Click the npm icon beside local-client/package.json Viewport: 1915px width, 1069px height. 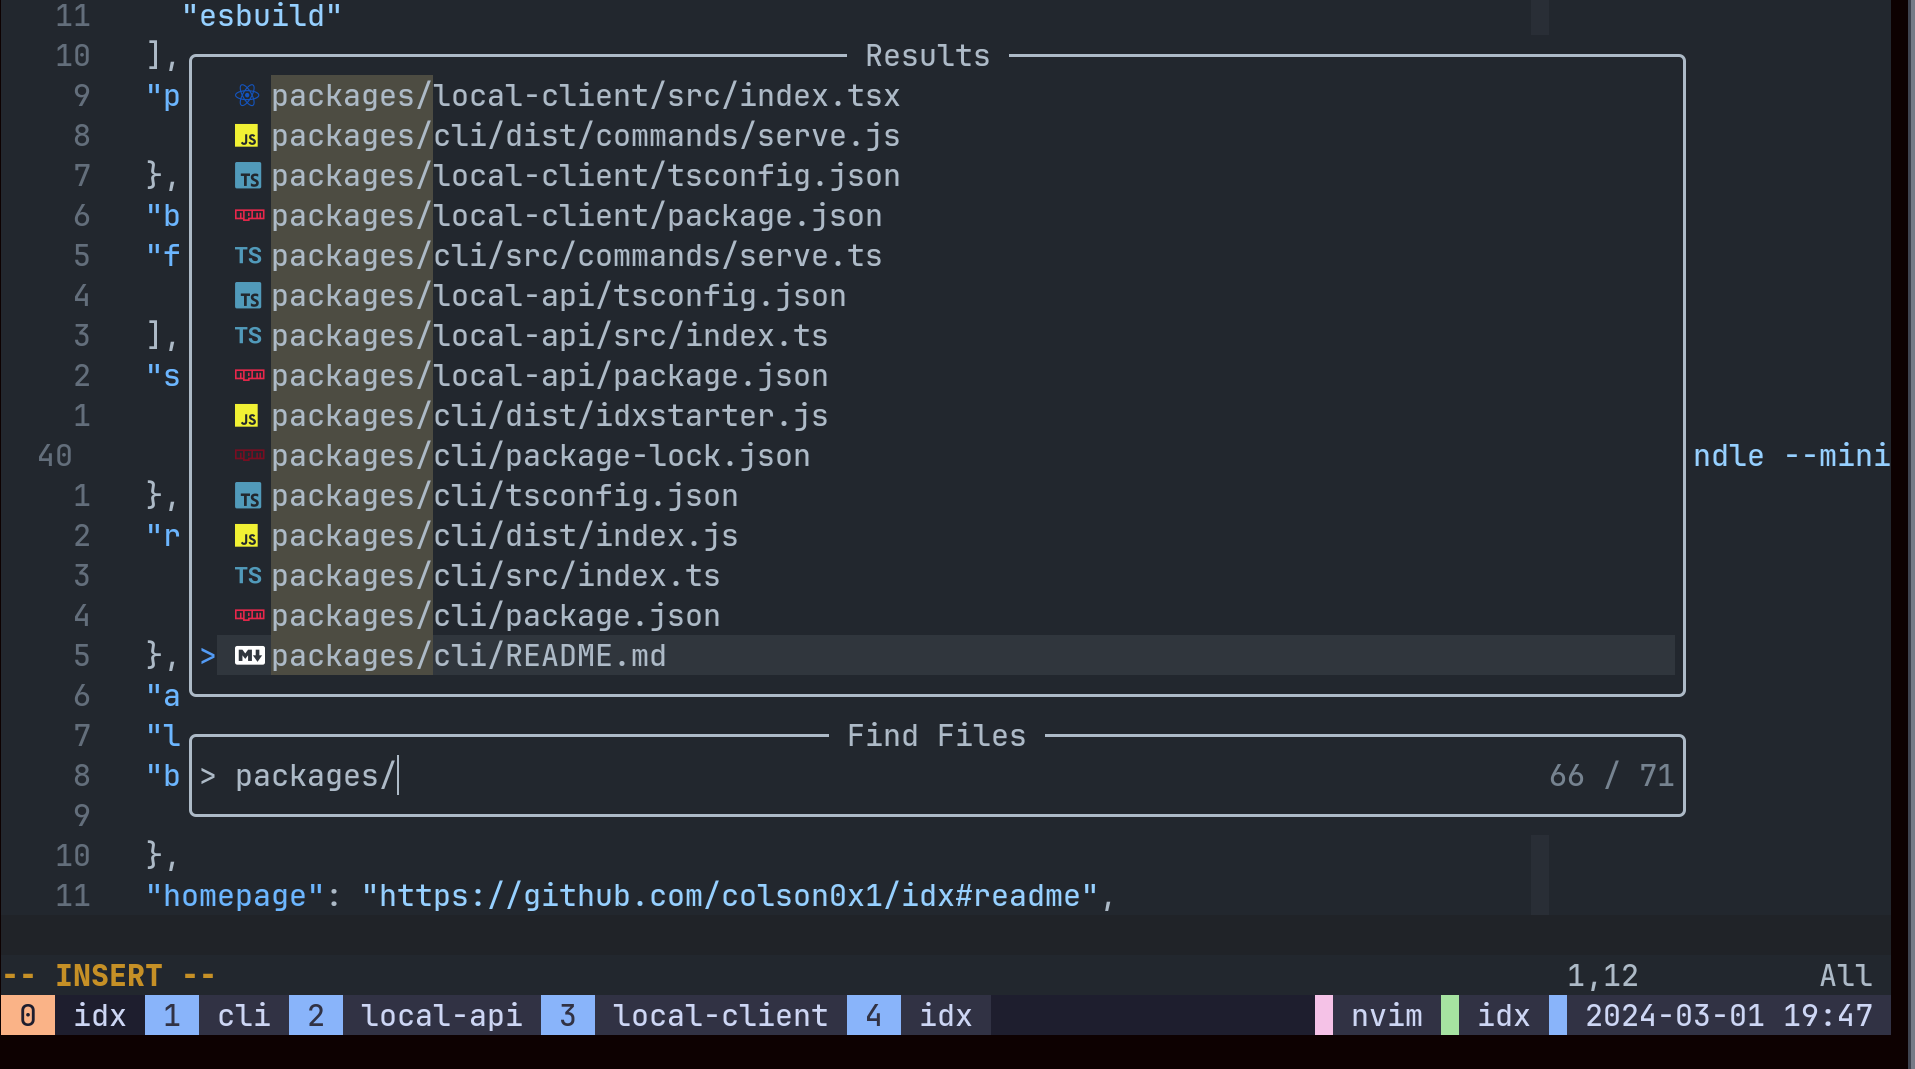249,215
